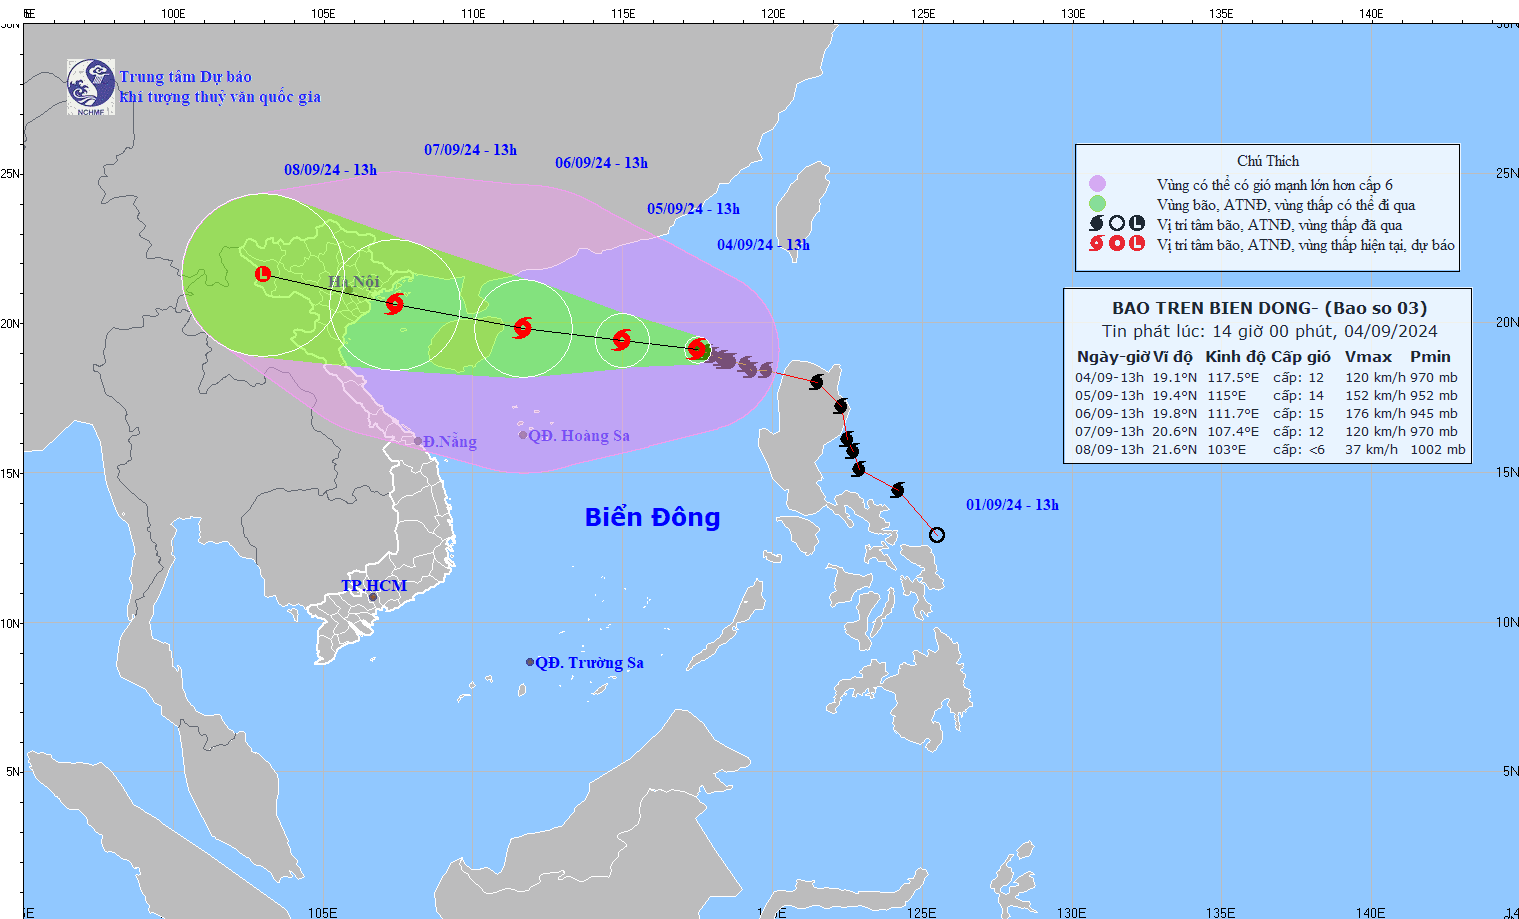
Task: Click the purple legend circle for strong wind zone
Action: (1097, 184)
